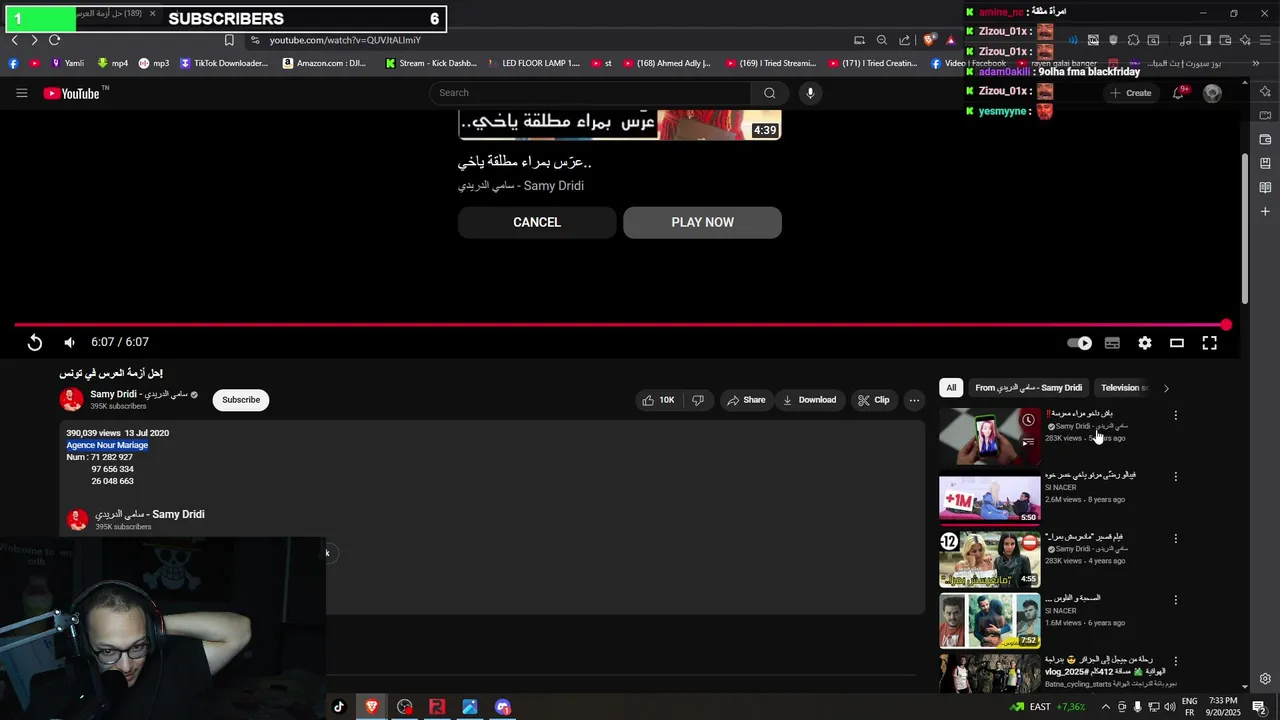Start voice search with the microphone icon
Screen dimensions: 1280x720
click(810, 93)
